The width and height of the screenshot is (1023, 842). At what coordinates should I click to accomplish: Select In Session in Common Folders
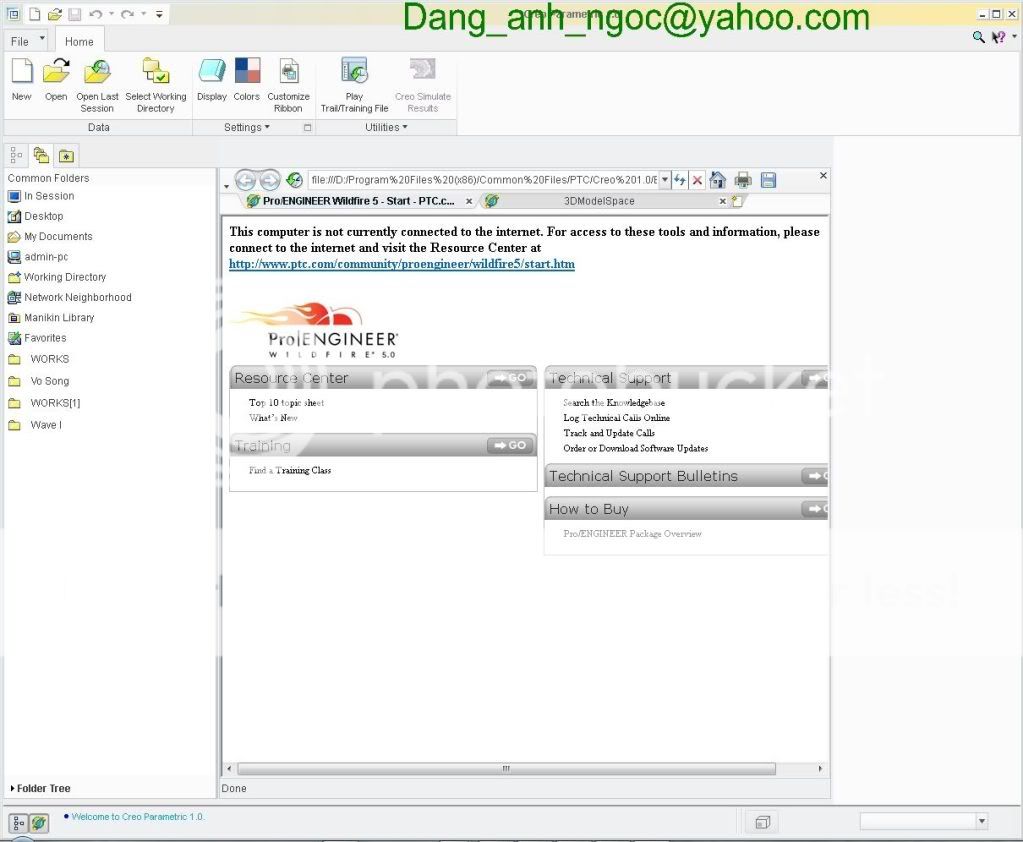coord(40,196)
